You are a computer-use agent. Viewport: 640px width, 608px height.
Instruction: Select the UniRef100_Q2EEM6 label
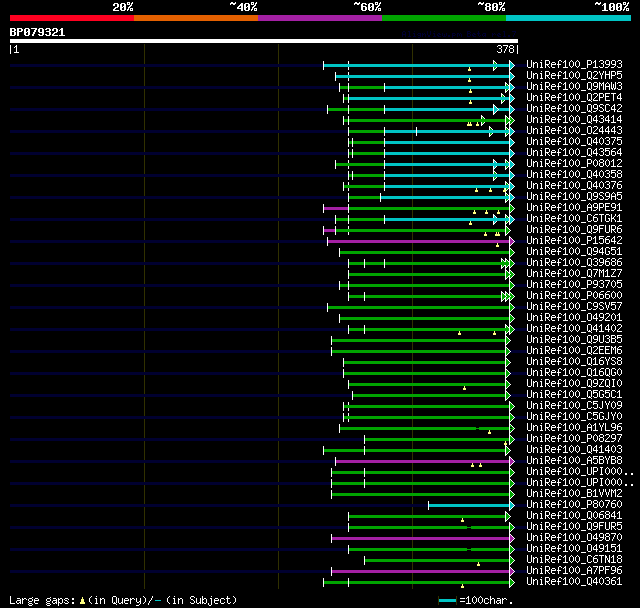574,351
